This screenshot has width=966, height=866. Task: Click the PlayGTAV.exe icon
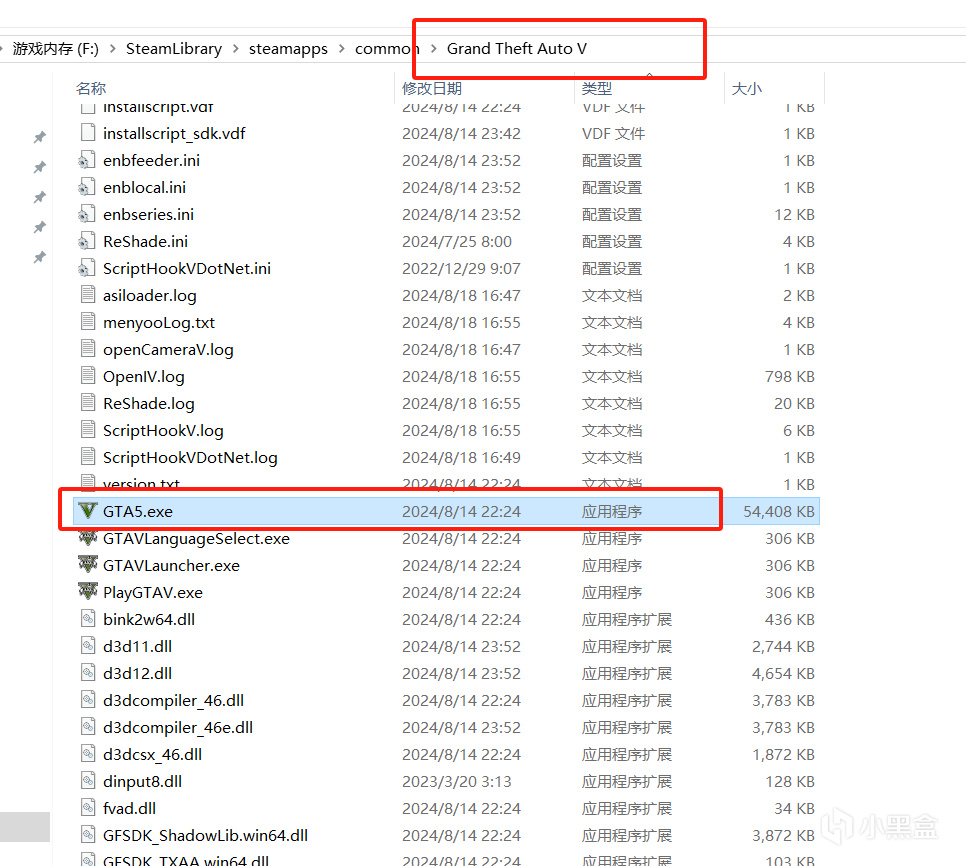pyautogui.click(x=88, y=592)
